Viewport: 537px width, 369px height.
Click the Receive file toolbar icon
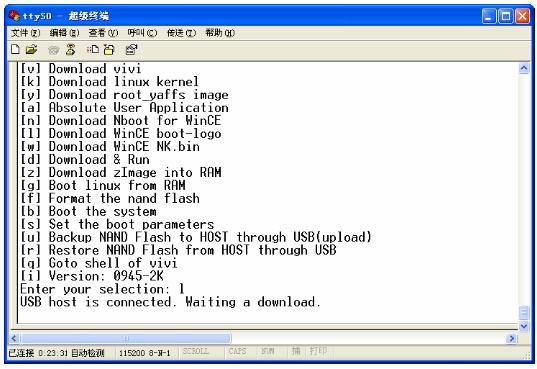(x=109, y=49)
